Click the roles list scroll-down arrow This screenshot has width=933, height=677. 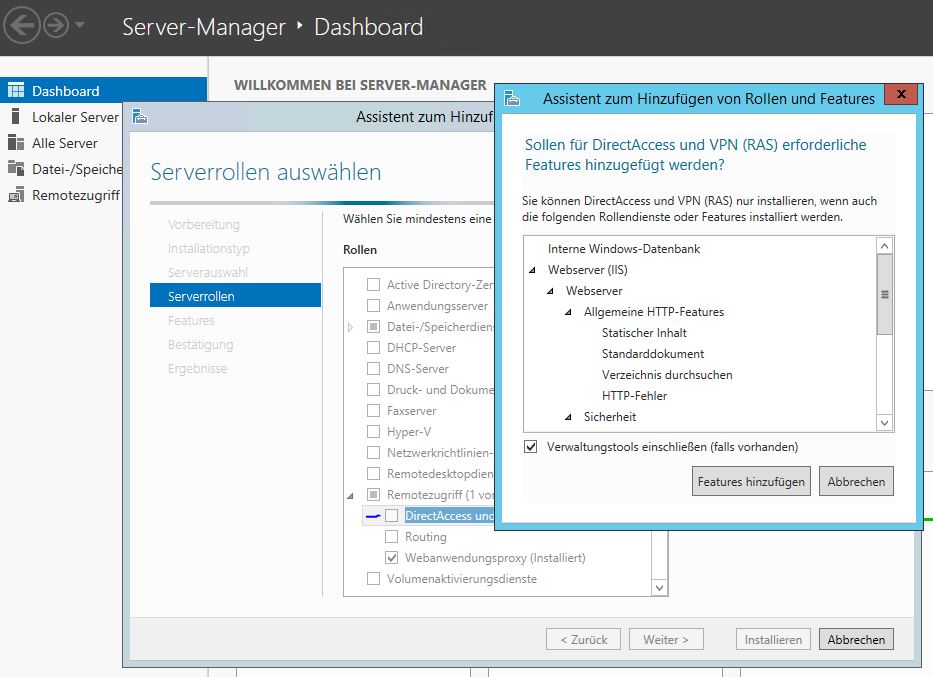tap(659, 588)
